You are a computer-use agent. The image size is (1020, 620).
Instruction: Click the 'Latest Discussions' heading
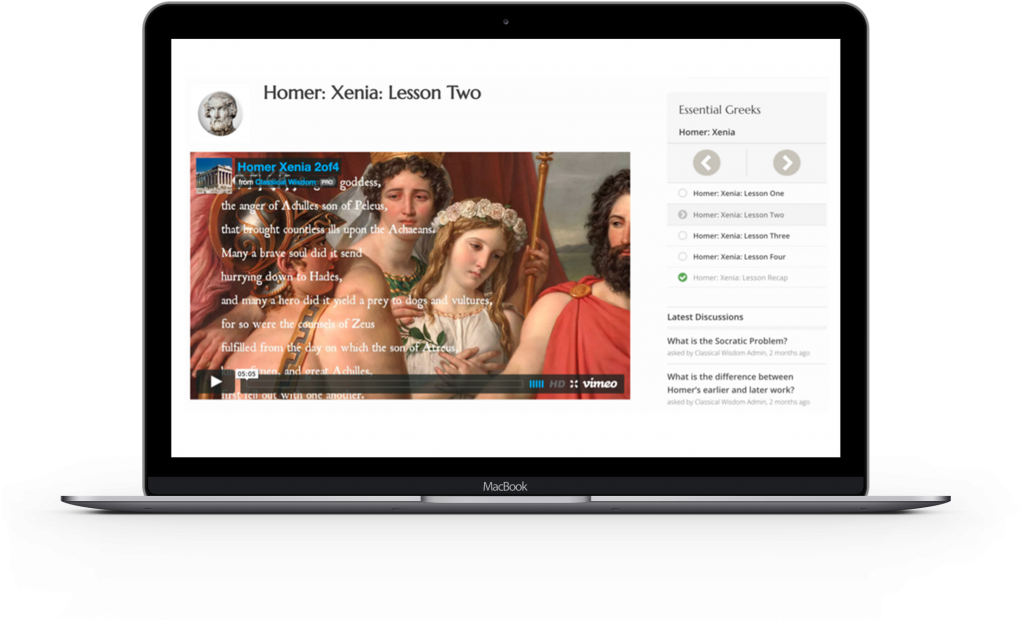[x=705, y=317]
